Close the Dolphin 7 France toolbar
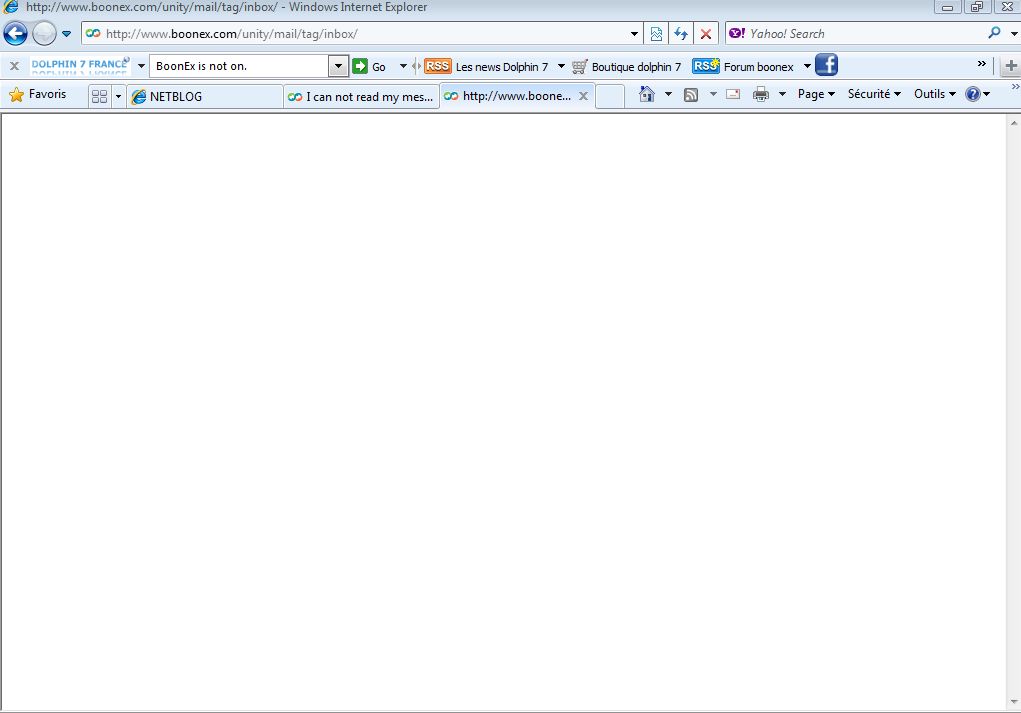The image size is (1021, 713). 14,66
